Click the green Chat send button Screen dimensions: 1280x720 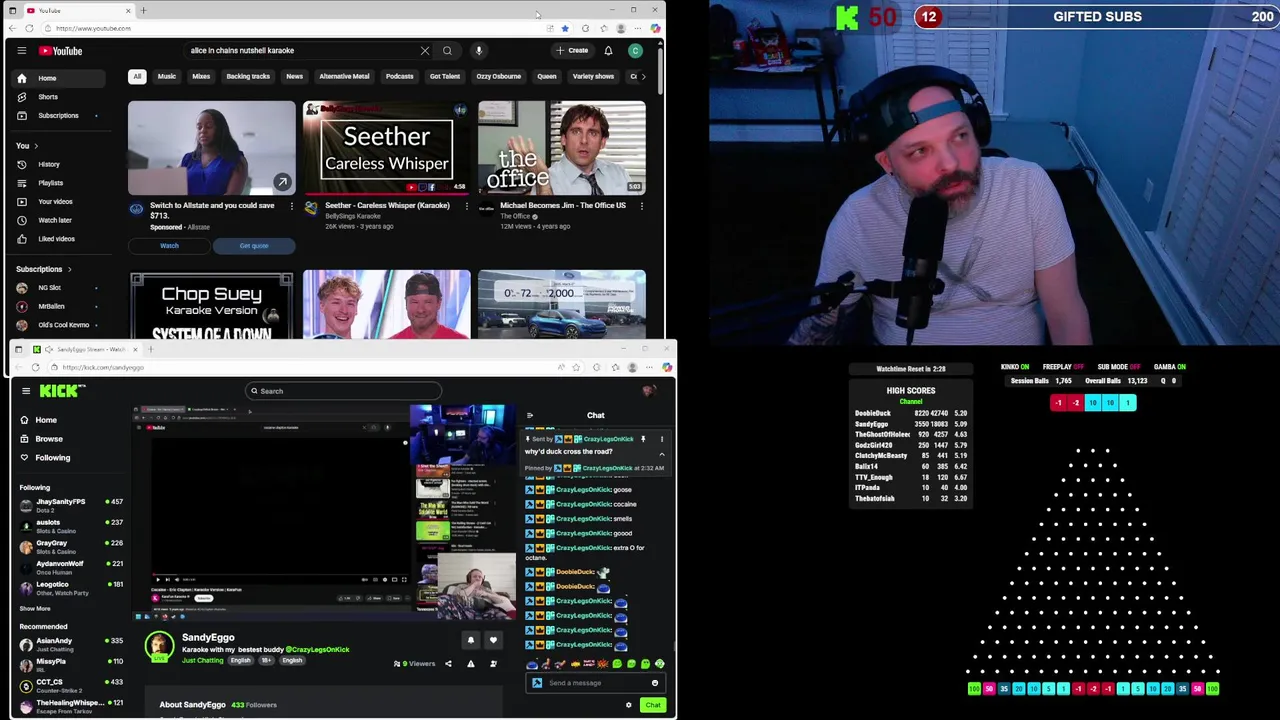[x=652, y=705]
